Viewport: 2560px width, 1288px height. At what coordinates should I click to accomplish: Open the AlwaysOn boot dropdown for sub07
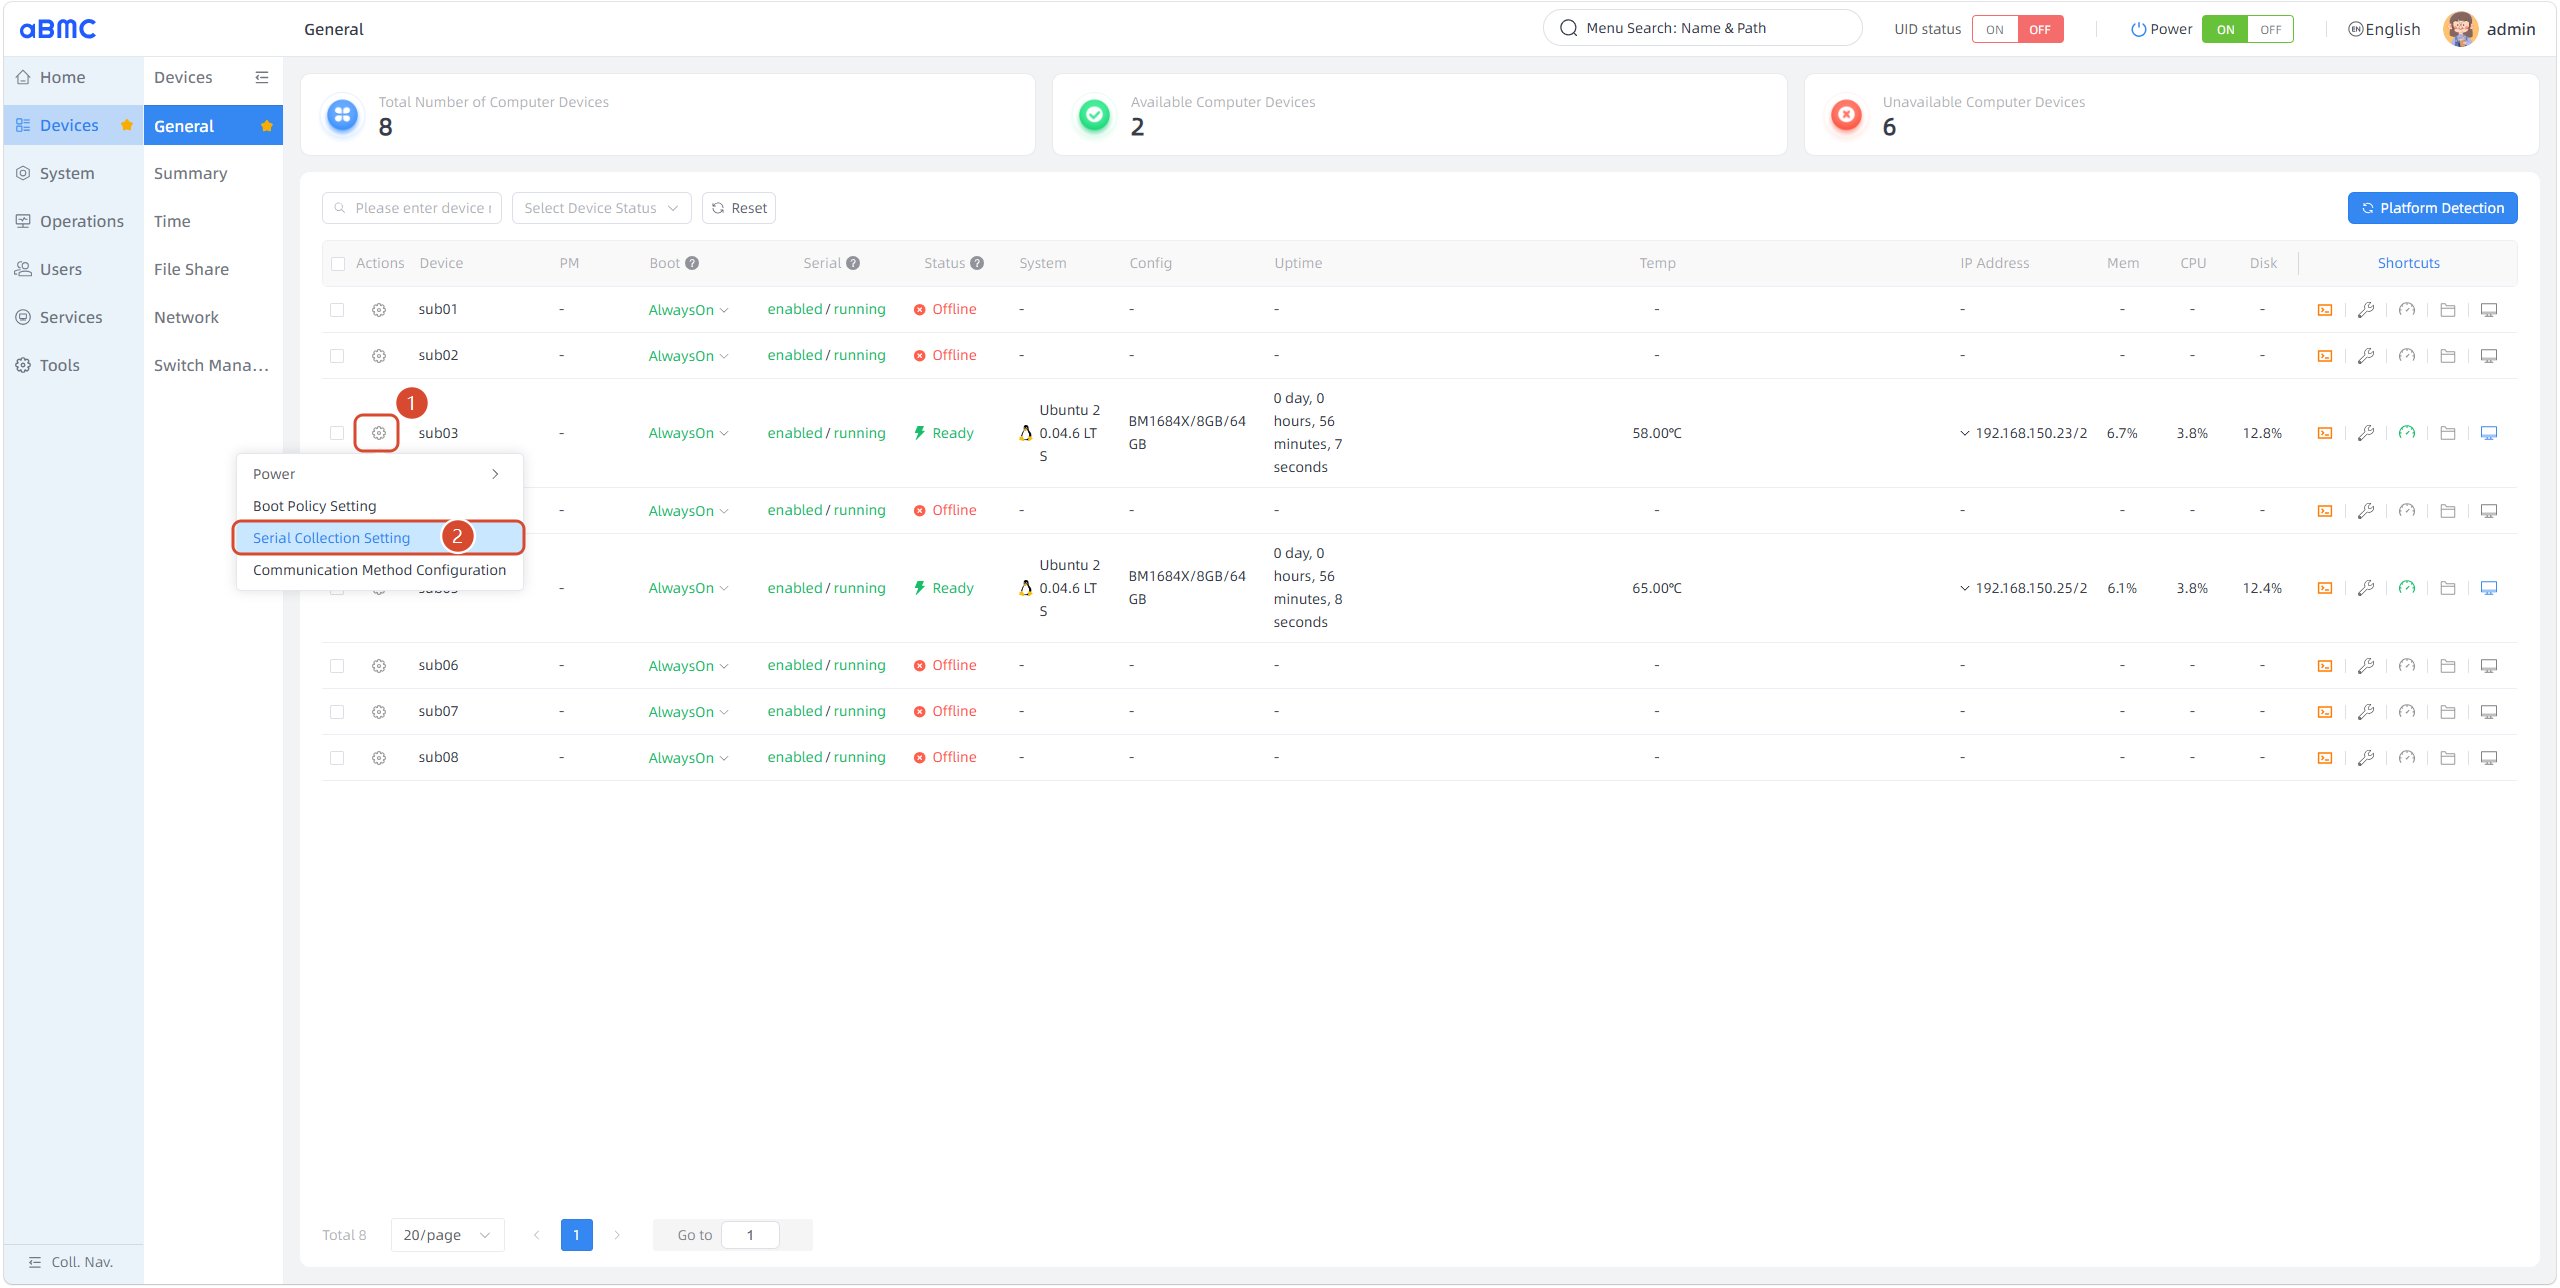coord(688,712)
